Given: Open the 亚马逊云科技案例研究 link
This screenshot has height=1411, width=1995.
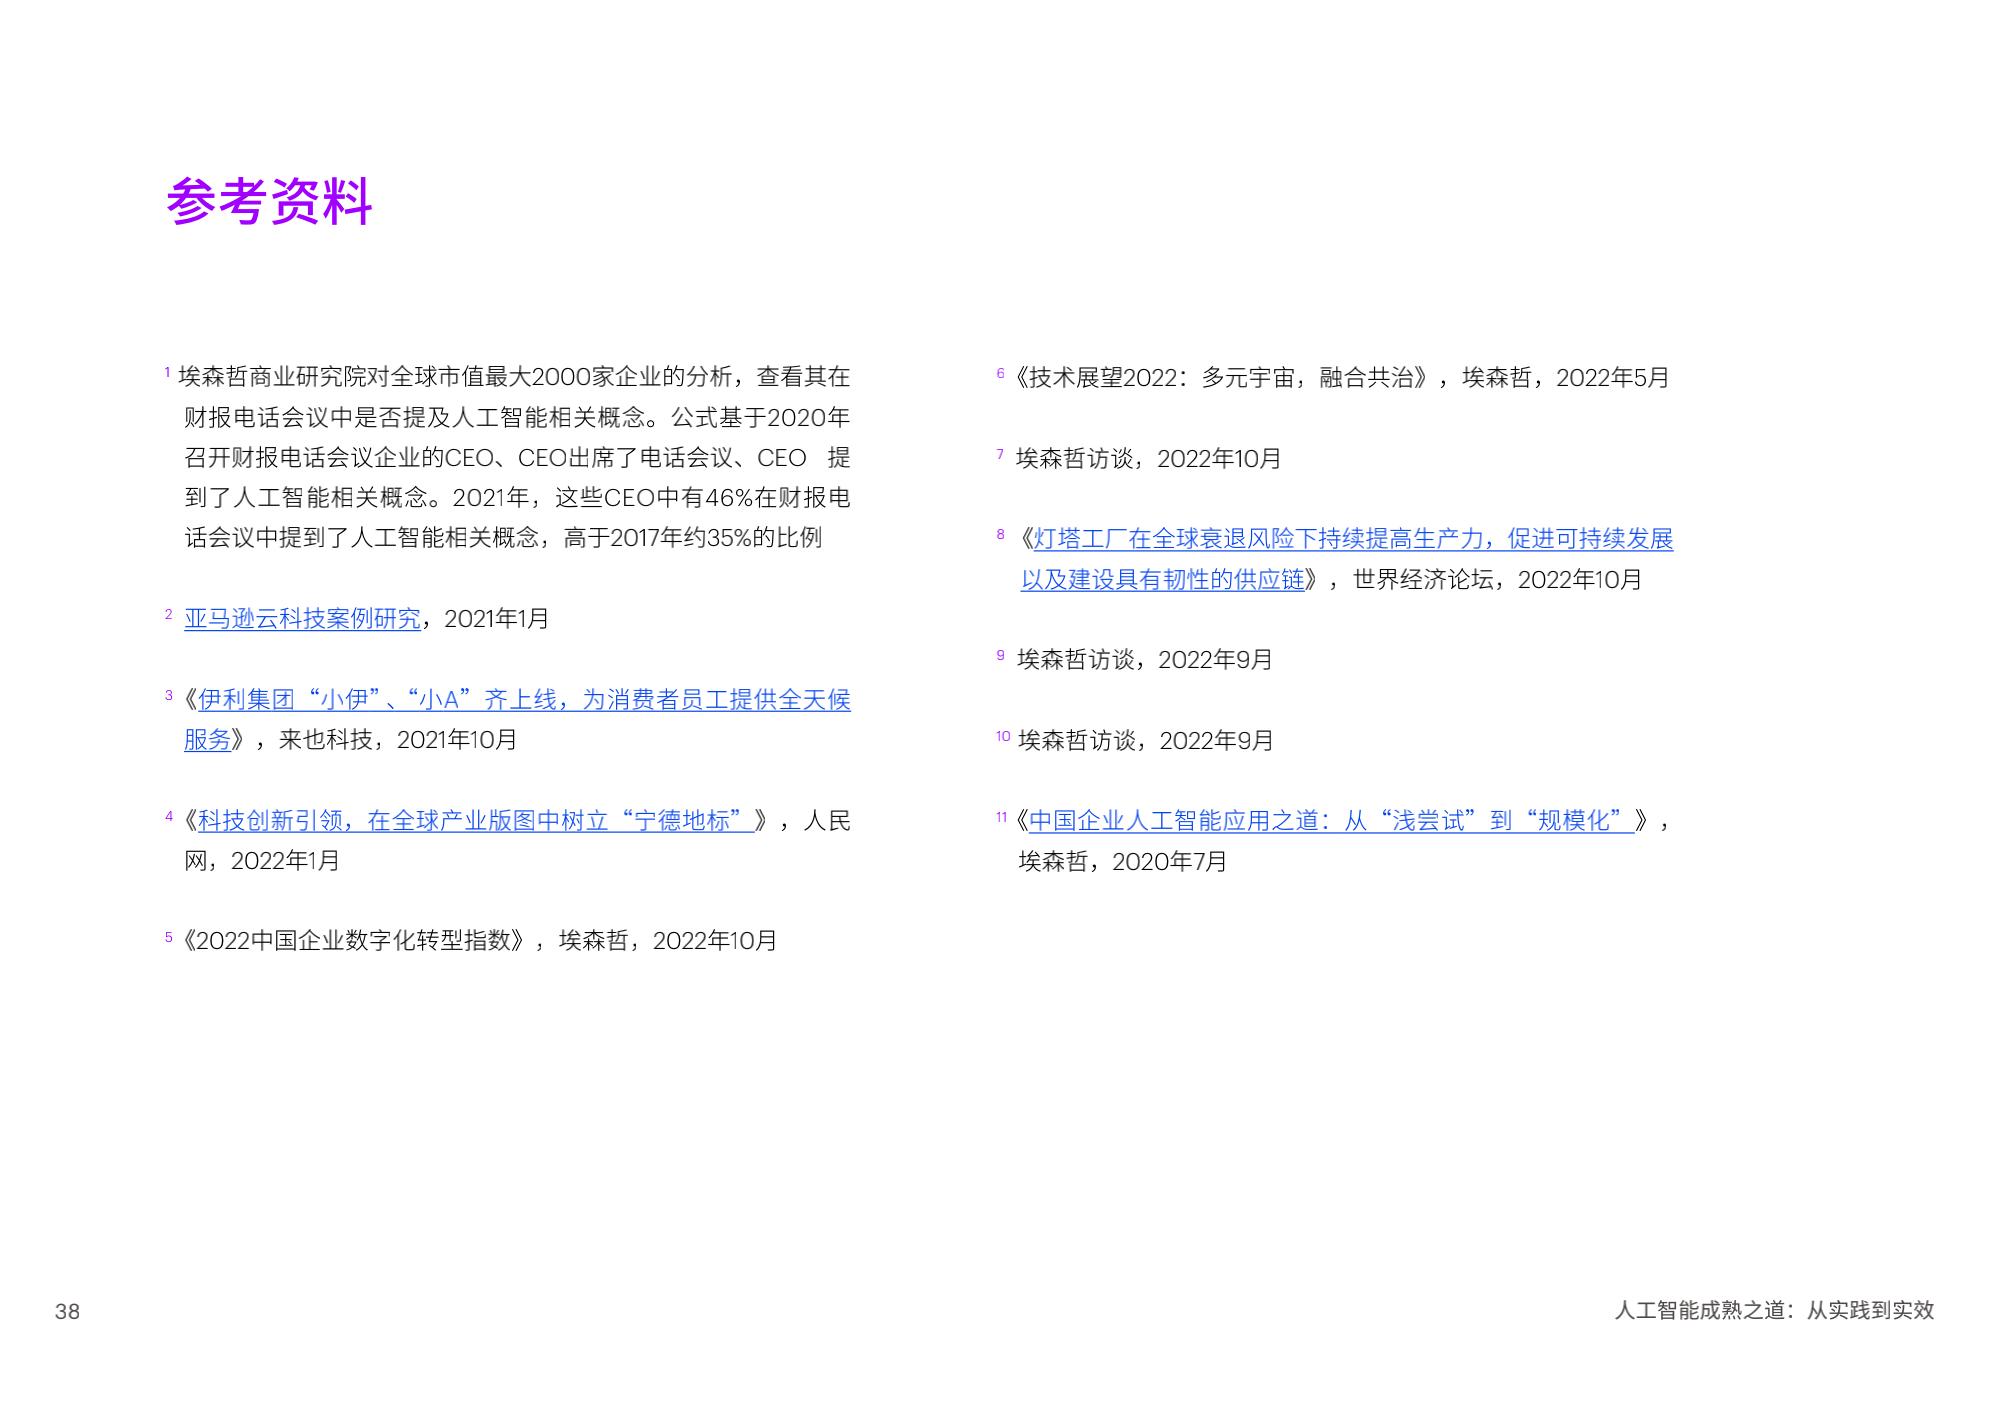Looking at the screenshot, I should pos(302,619).
